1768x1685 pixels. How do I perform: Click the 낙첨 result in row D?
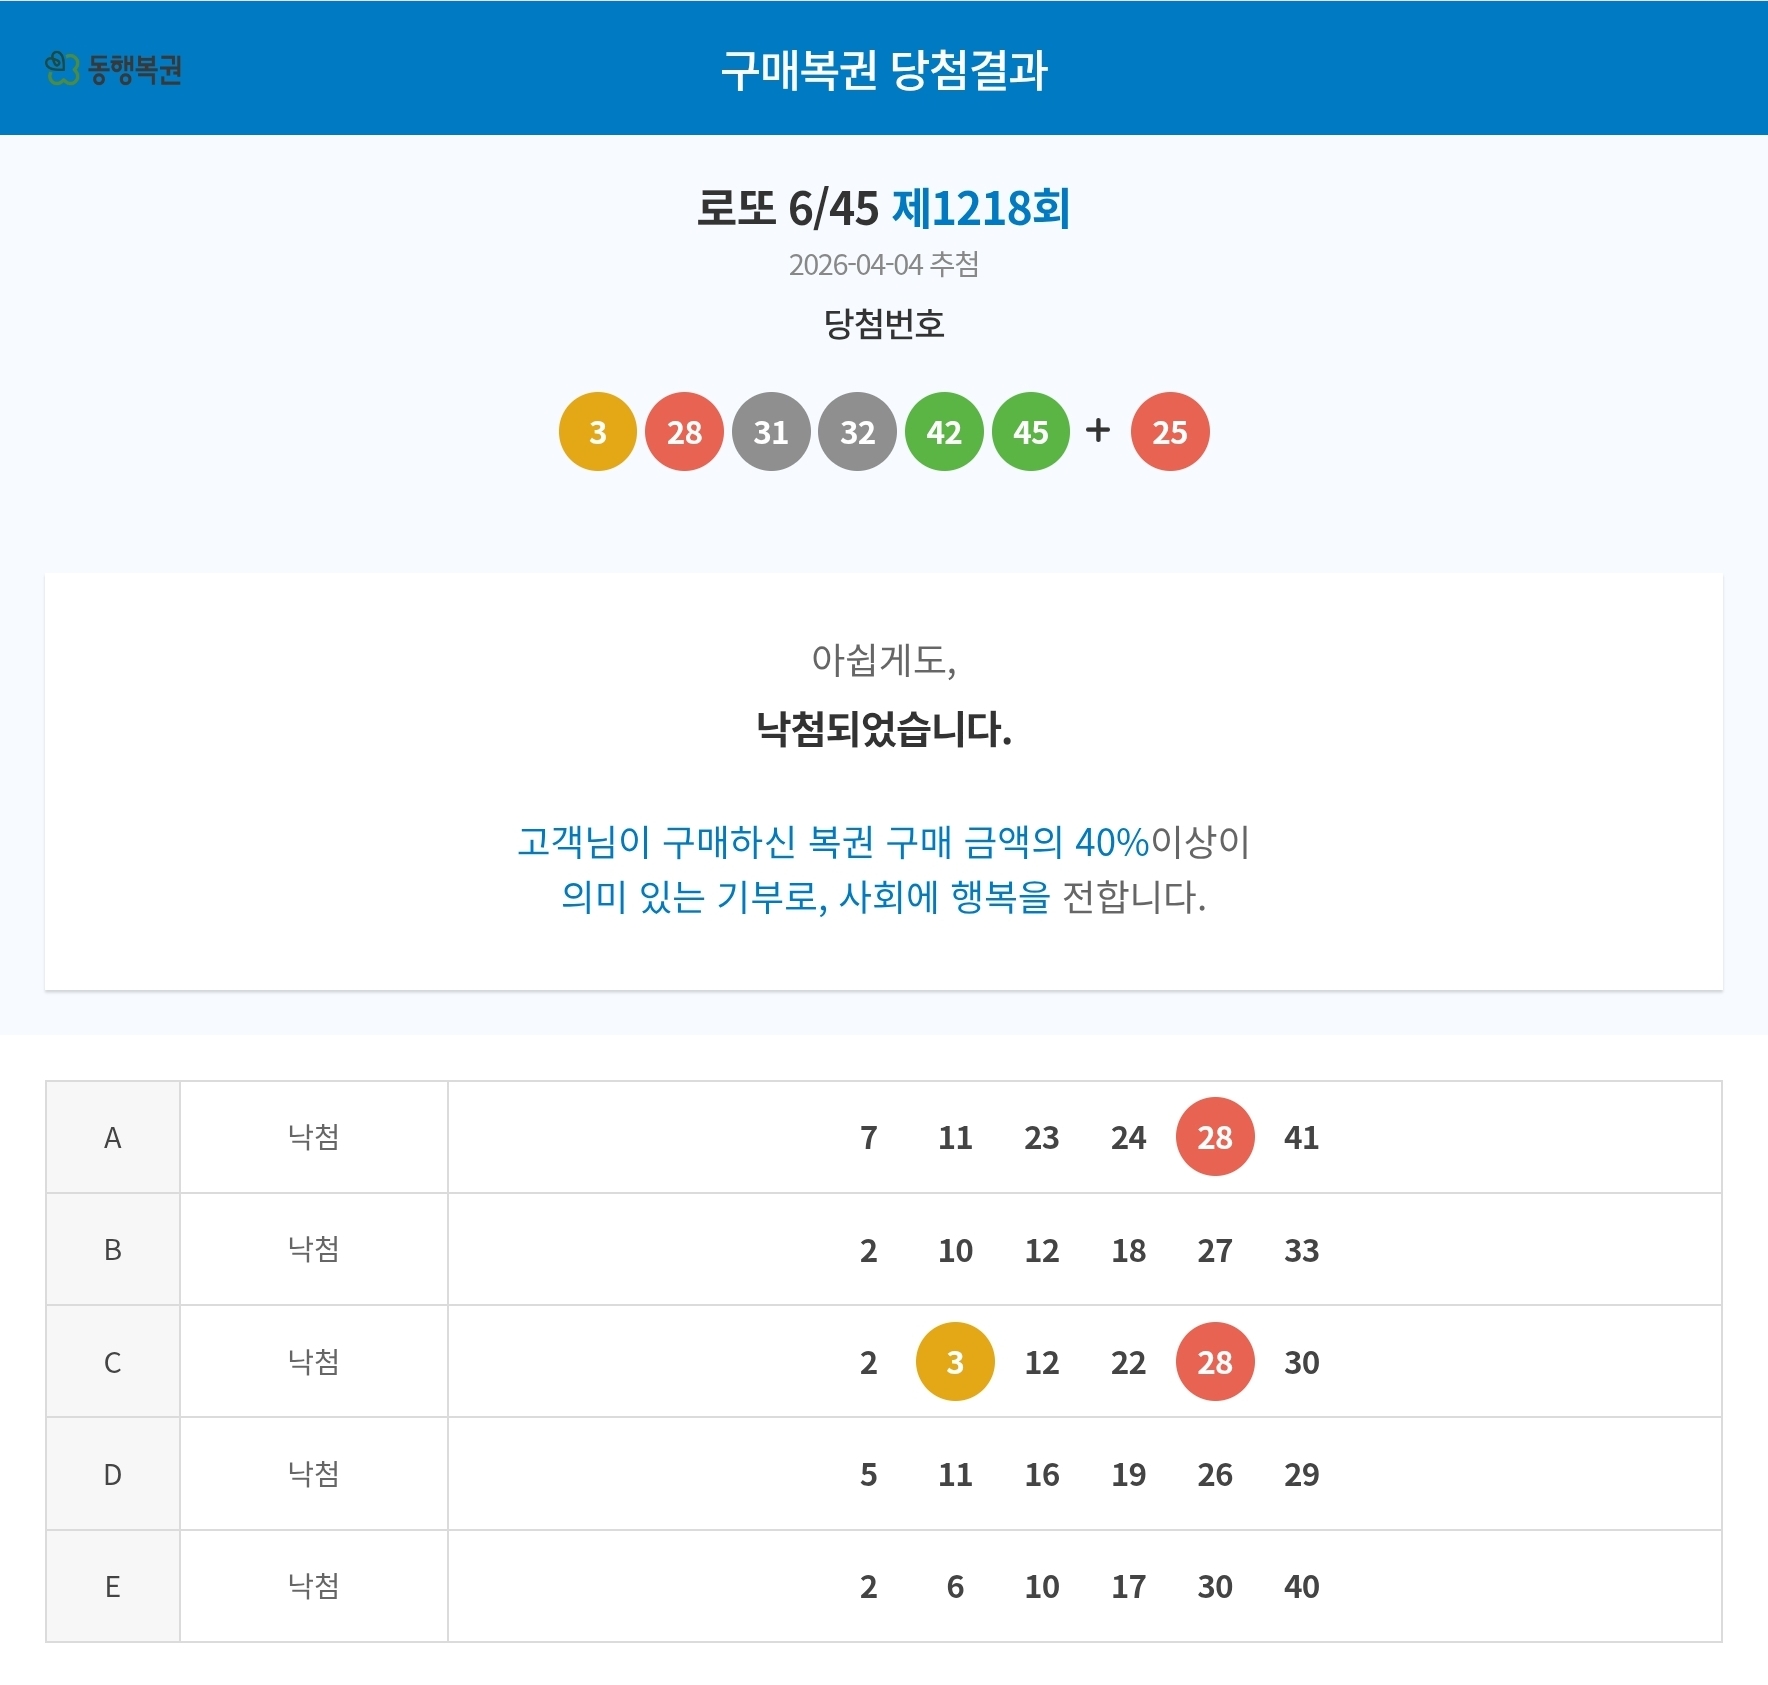point(314,1474)
